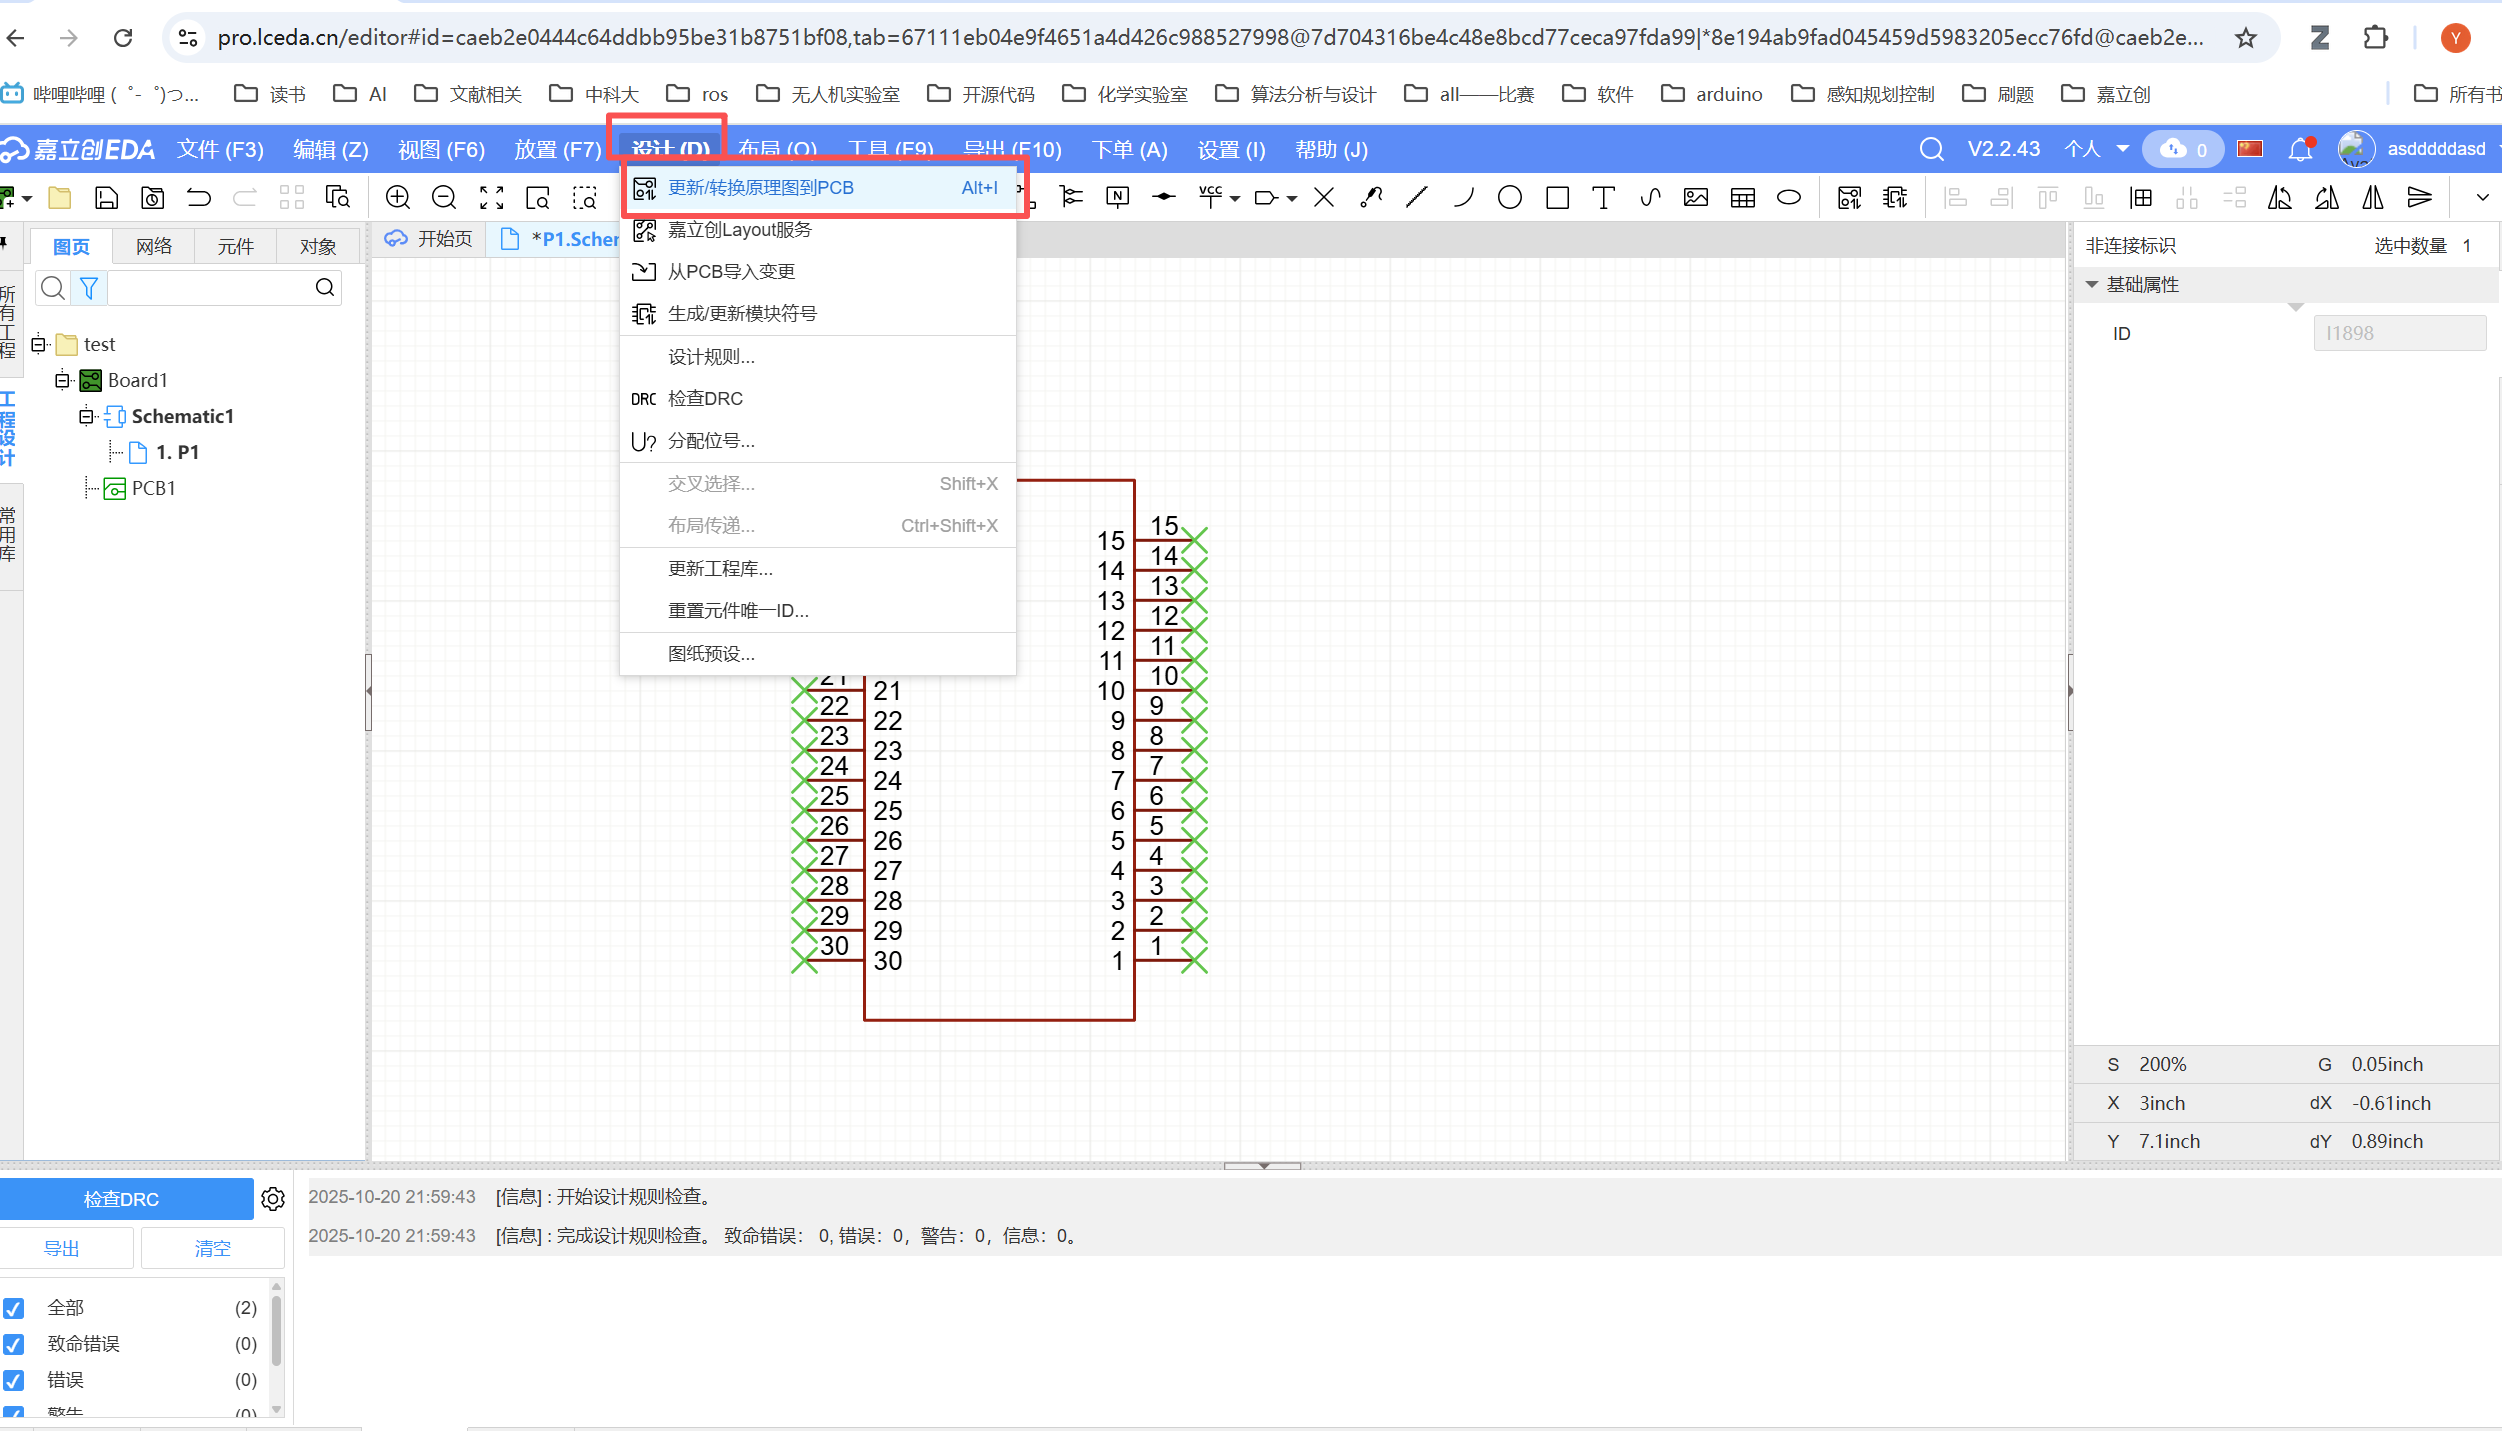Click the Insert Table toolbar icon
This screenshot has height=1431, width=2502.
point(1742,198)
